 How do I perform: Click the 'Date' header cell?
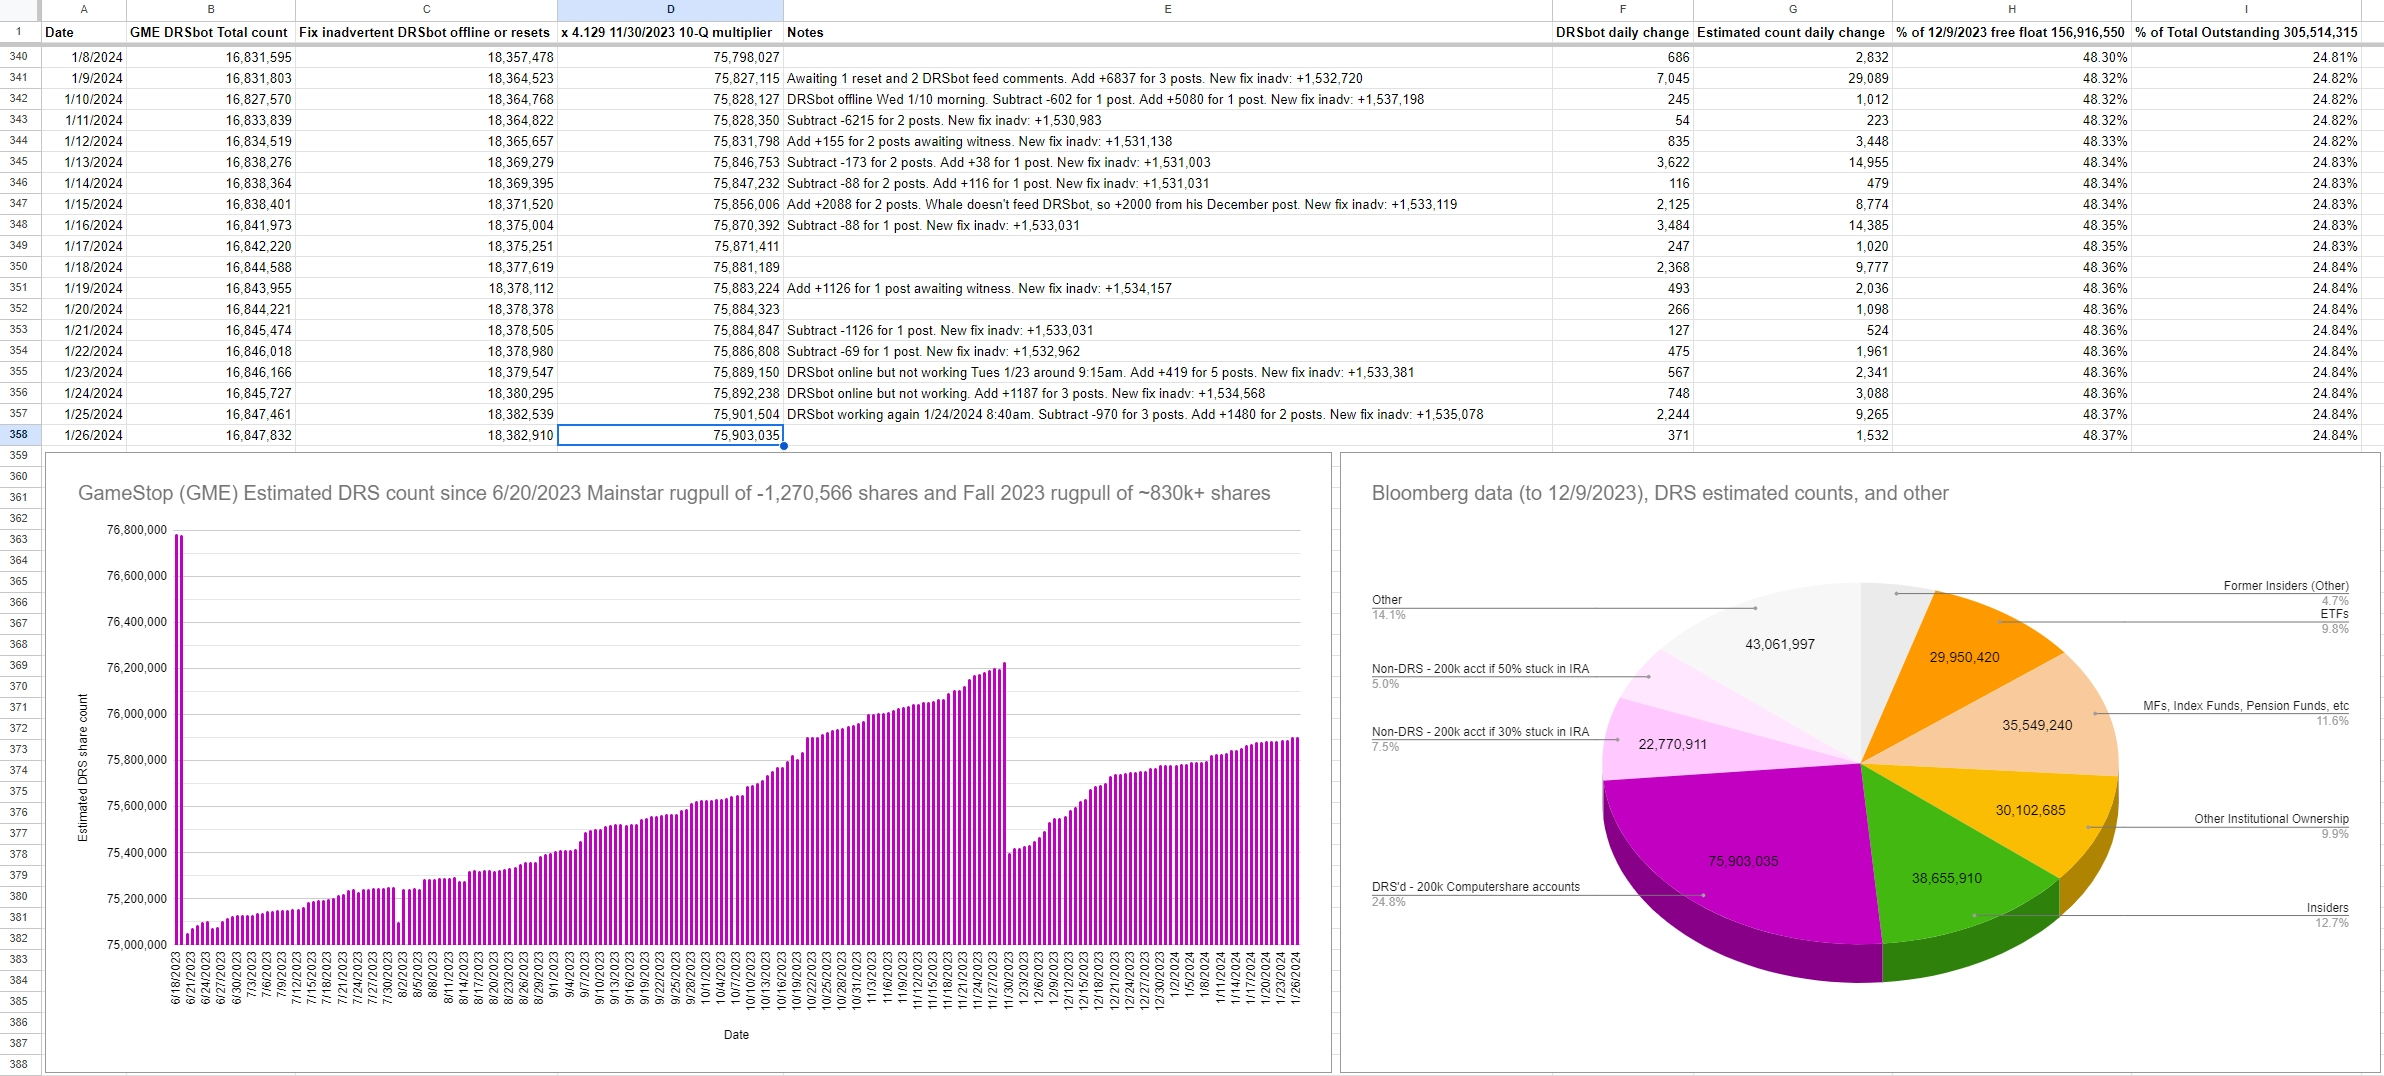[x=84, y=32]
